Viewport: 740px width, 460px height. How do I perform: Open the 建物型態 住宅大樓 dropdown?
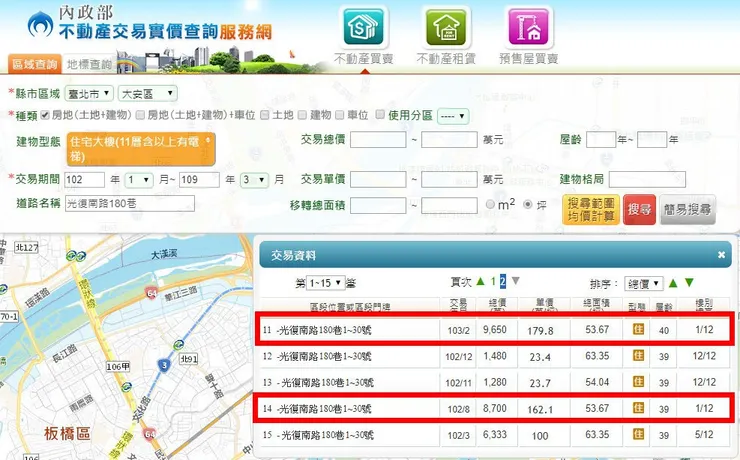[x=141, y=149]
